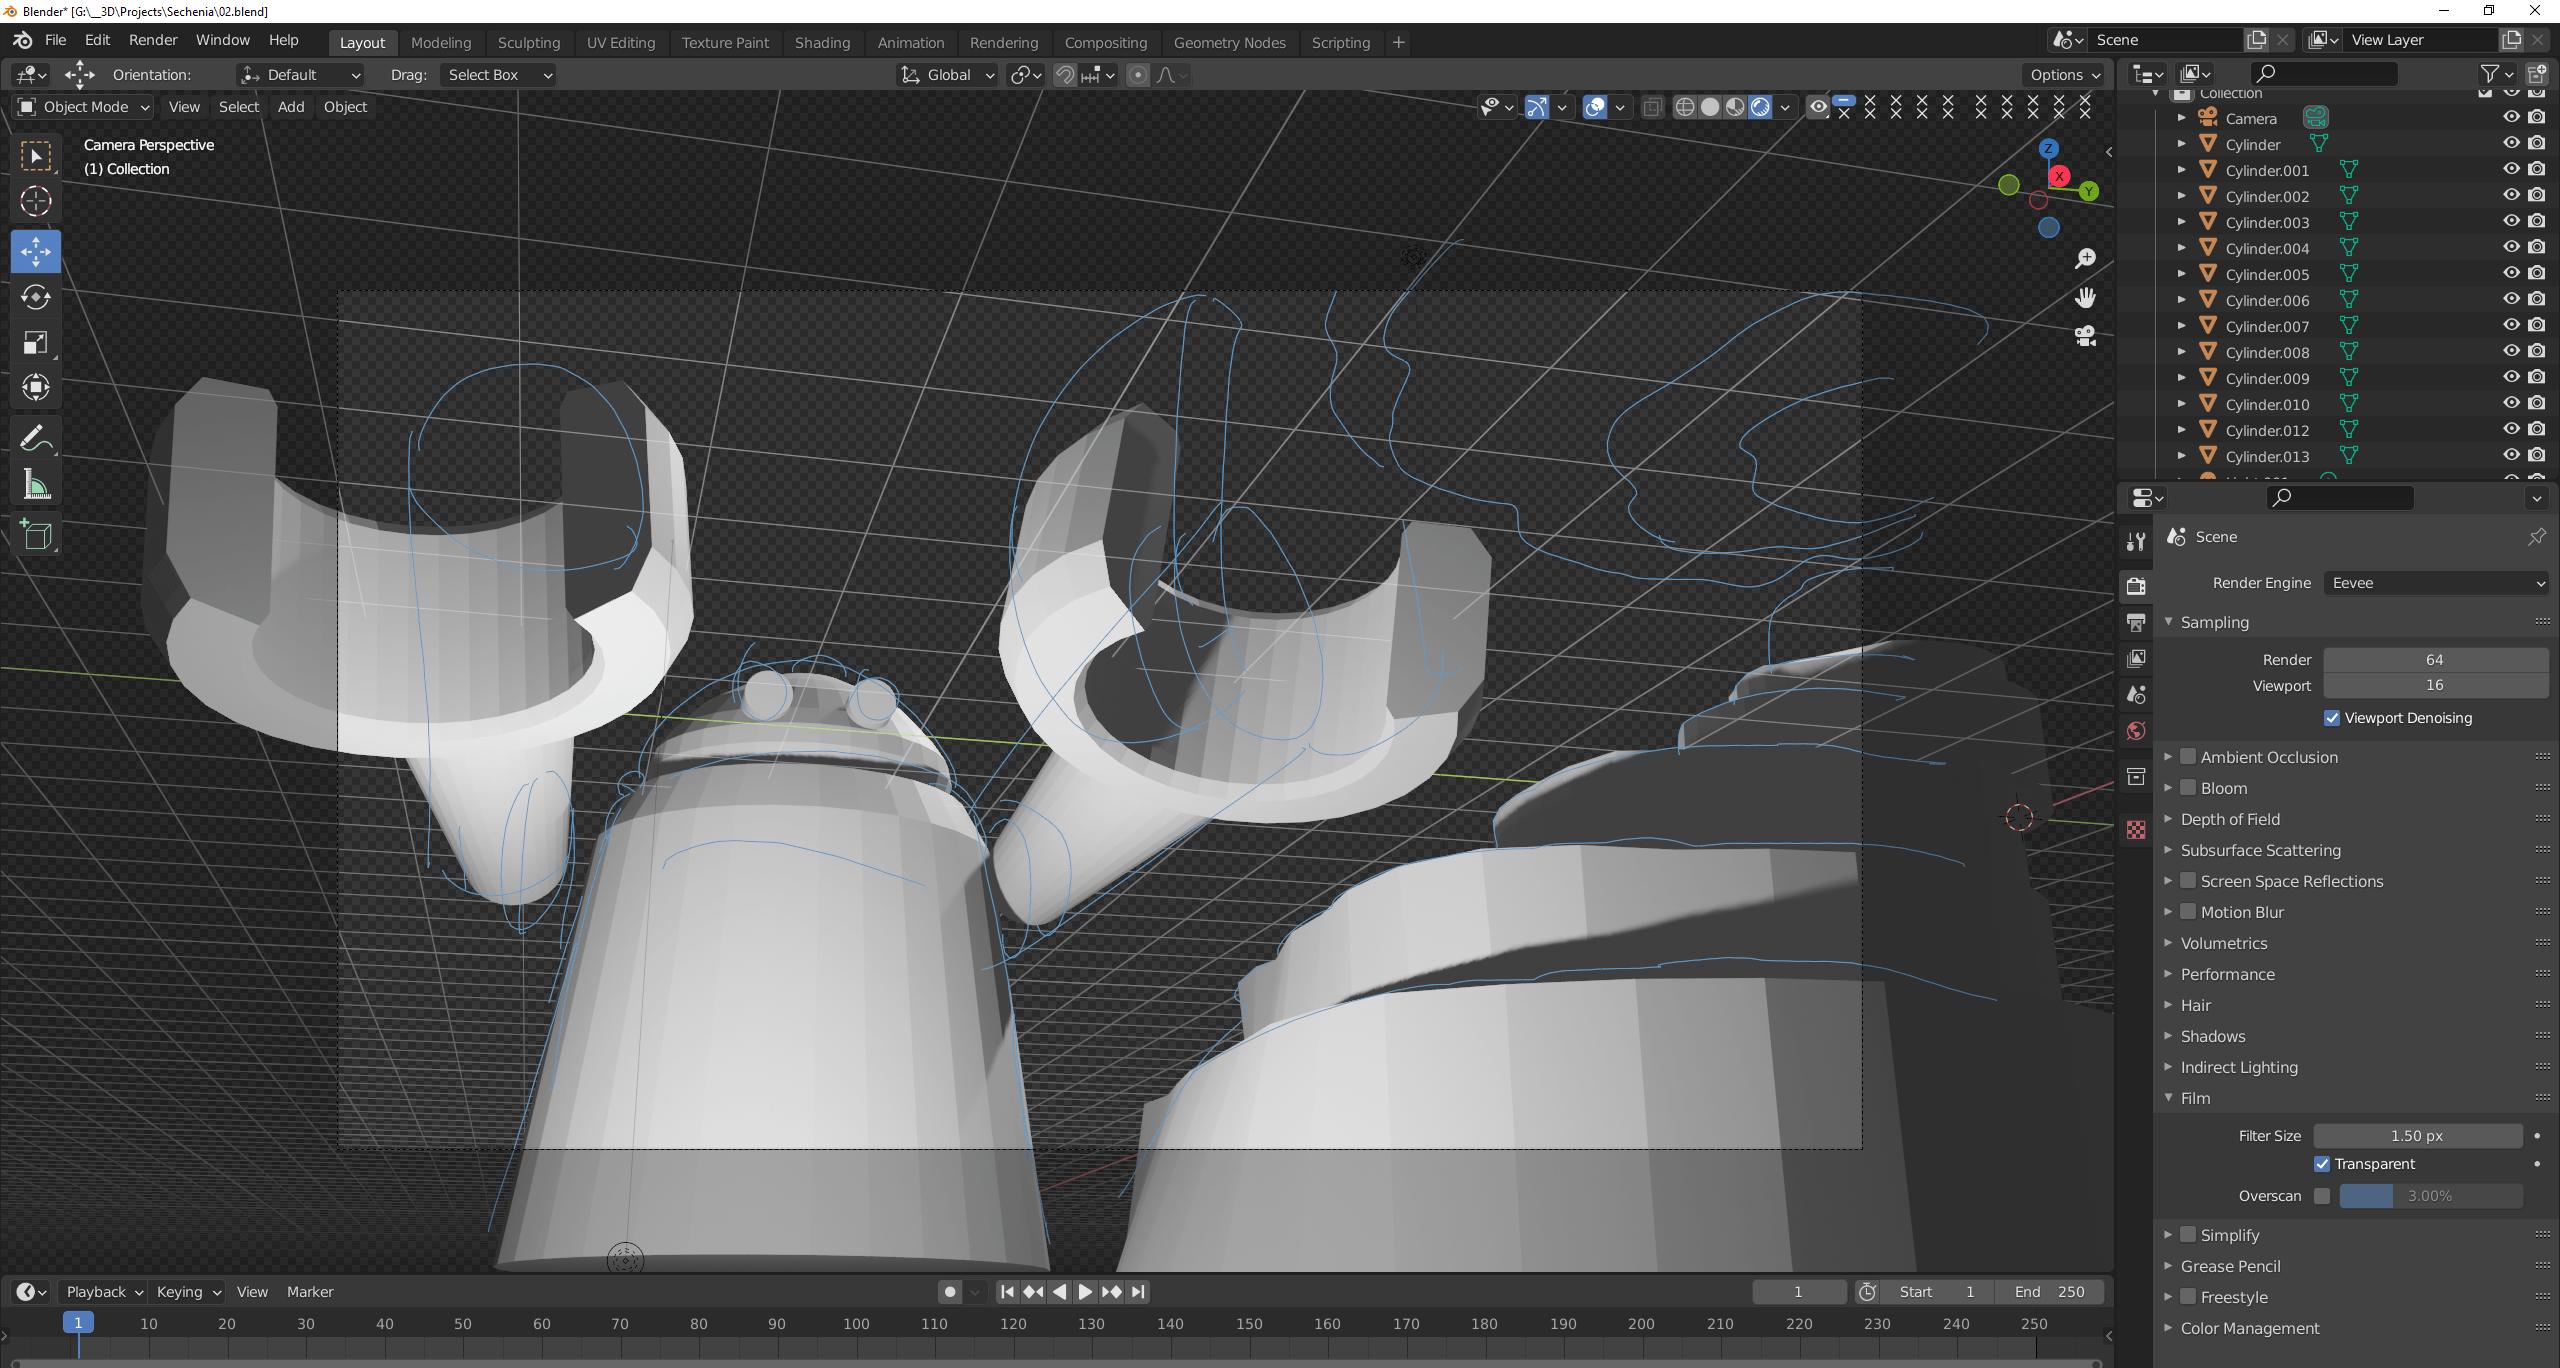This screenshot has height=1368, width=2560.
Task: Open the World properties tab
Action: (2136, 731)
